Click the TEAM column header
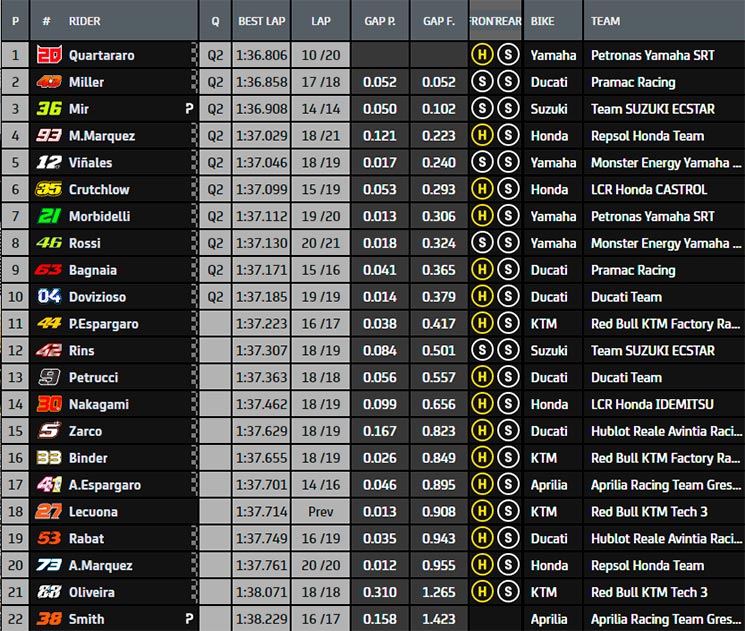This screenshot has height=631, width=745. tap(605, 21)
